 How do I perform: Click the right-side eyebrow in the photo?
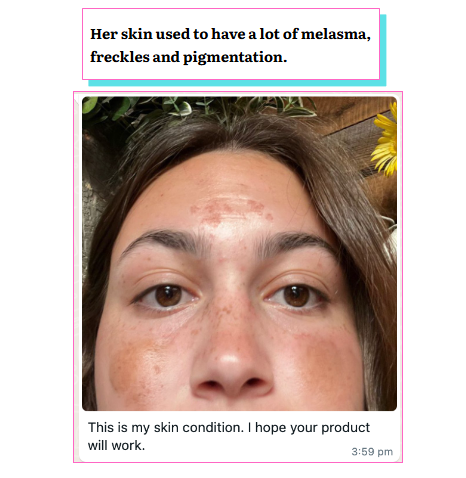293,242
